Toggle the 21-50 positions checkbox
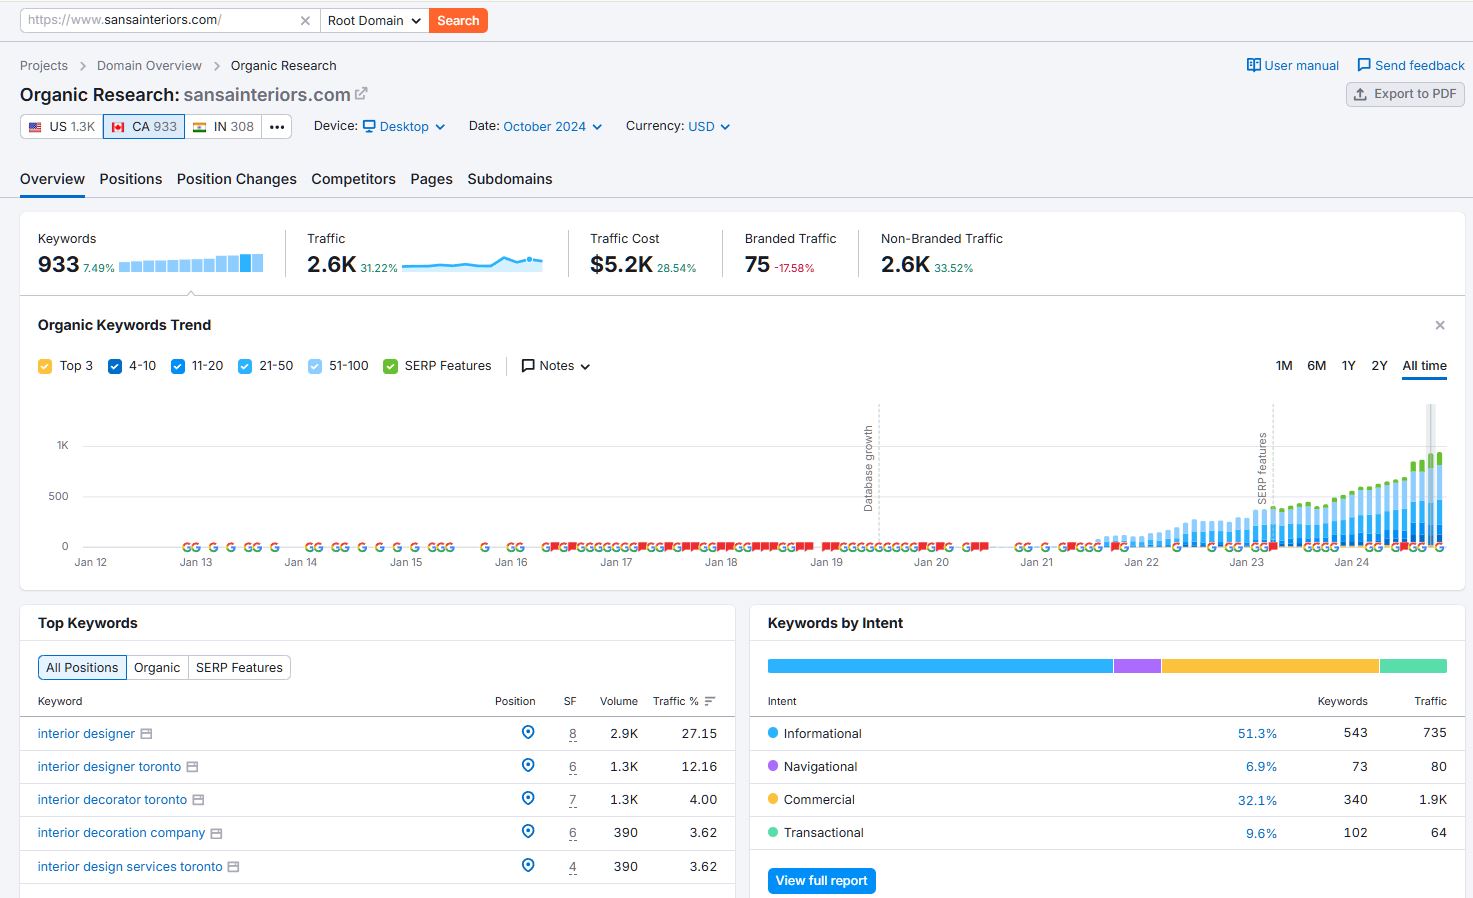Image resolution: width=1473 pixels, height=898 pixels. coord(244,366)
